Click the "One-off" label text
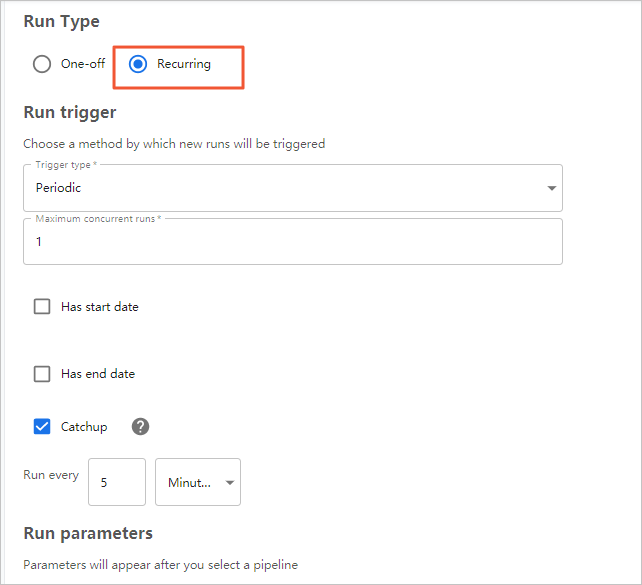The height and width of the screenshot is (585, 642). tap(83, 64)
